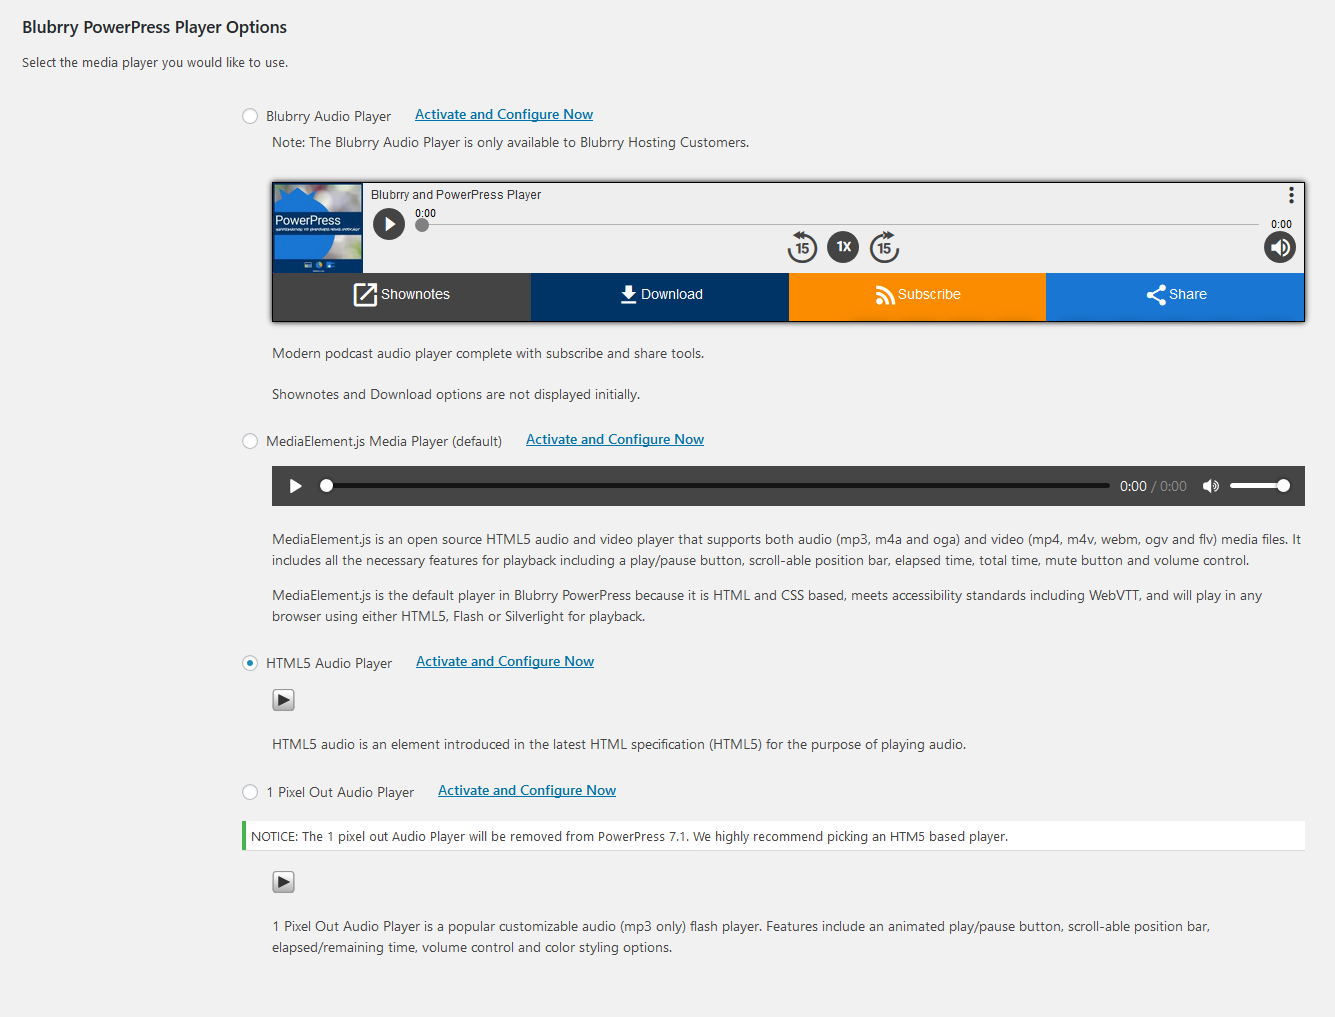Skip forward 15 seconds in Blubrry player
Image resolution: width=1335 pixels, height=1017 pixels.
tap(884, 247)
